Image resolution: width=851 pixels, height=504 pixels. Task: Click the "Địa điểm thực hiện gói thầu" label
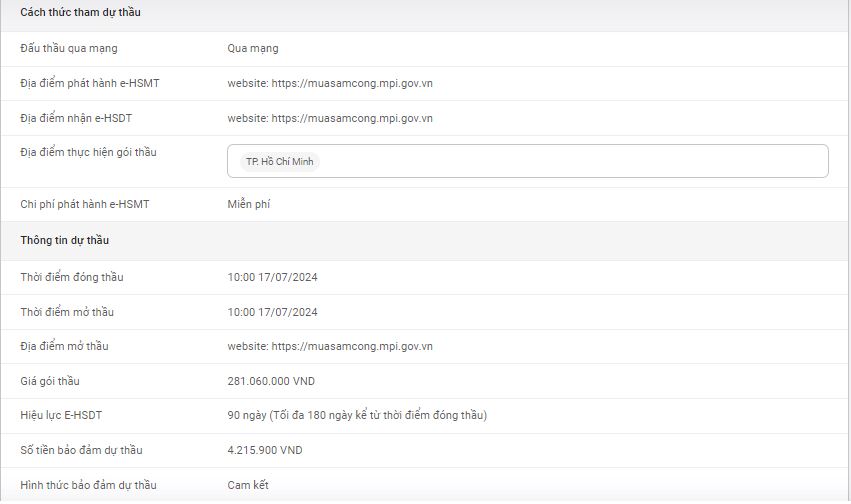pos(88,152)
